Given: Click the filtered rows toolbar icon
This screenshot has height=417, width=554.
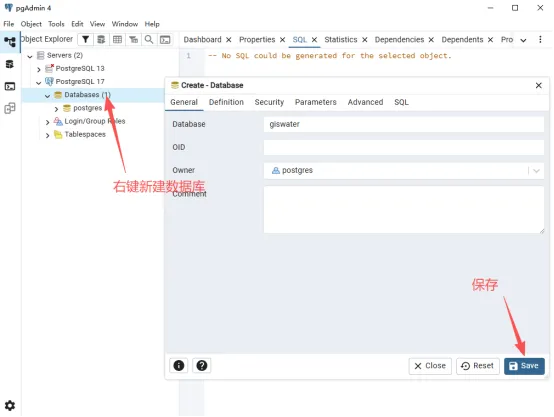Looking at the screenshot, I should pos(133,40).
